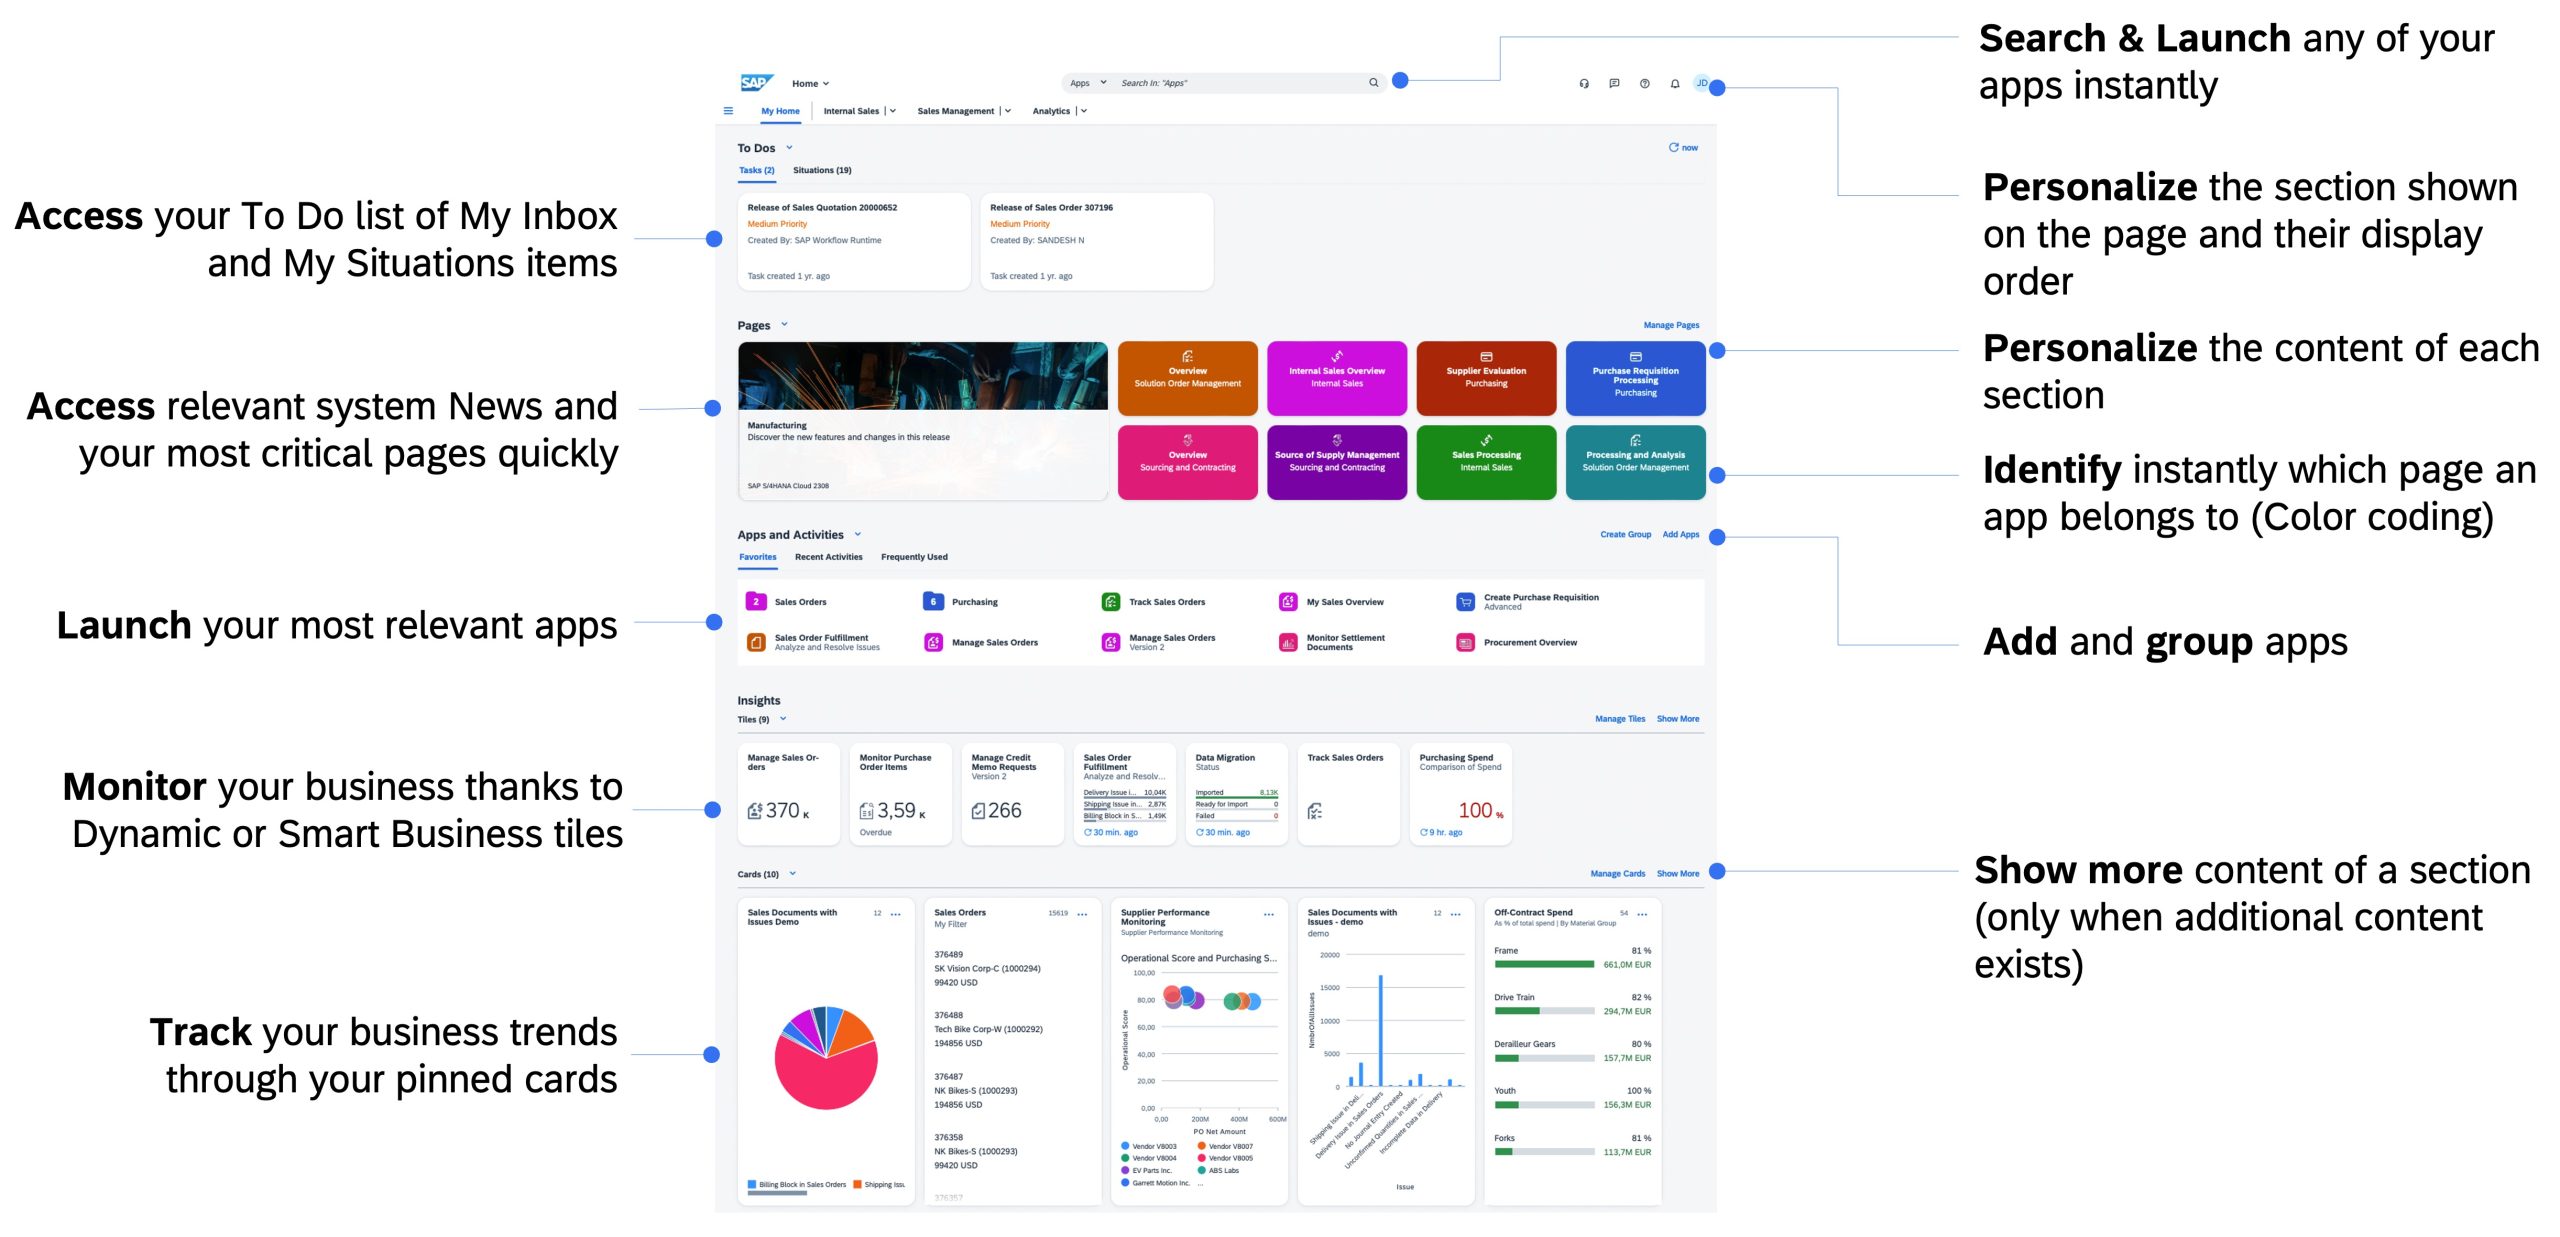Open the notifications bell icon

(x=1675, y=84)
